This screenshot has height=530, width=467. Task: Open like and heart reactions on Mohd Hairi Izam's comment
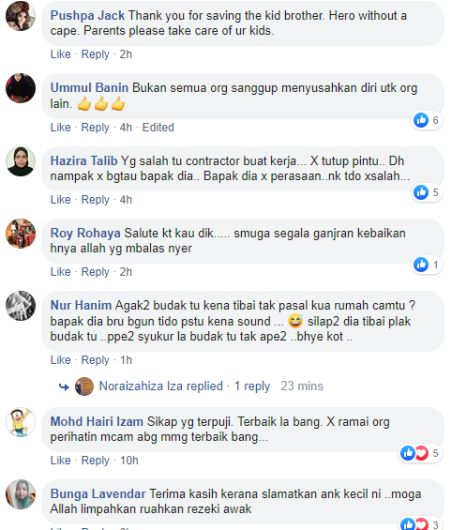pos(420,453)
